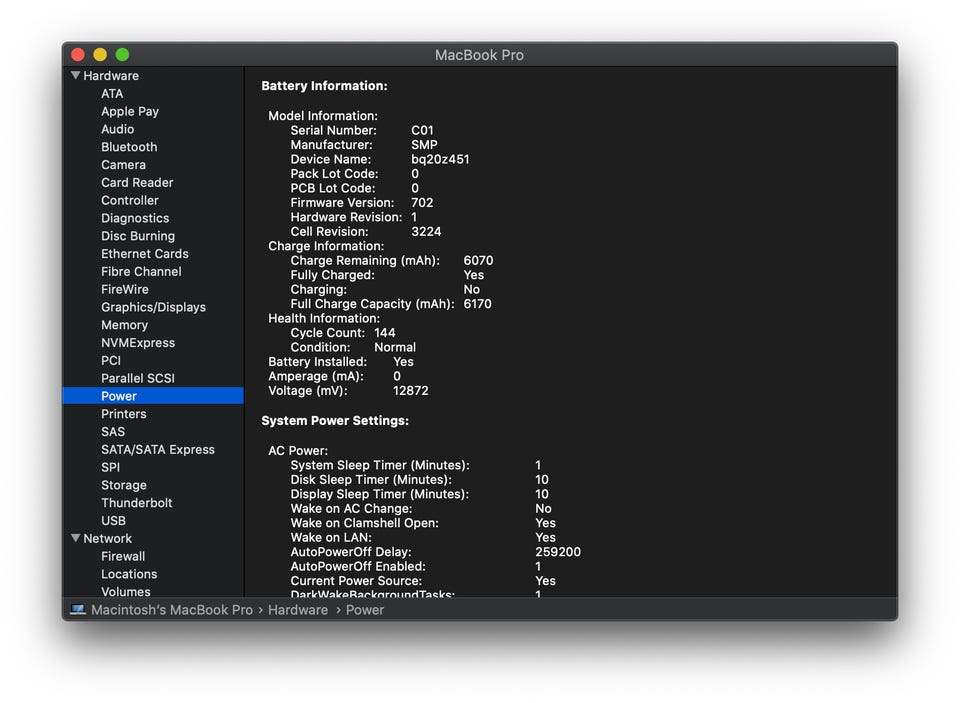Select Card Reader in the sidebar

click(137, 183)
